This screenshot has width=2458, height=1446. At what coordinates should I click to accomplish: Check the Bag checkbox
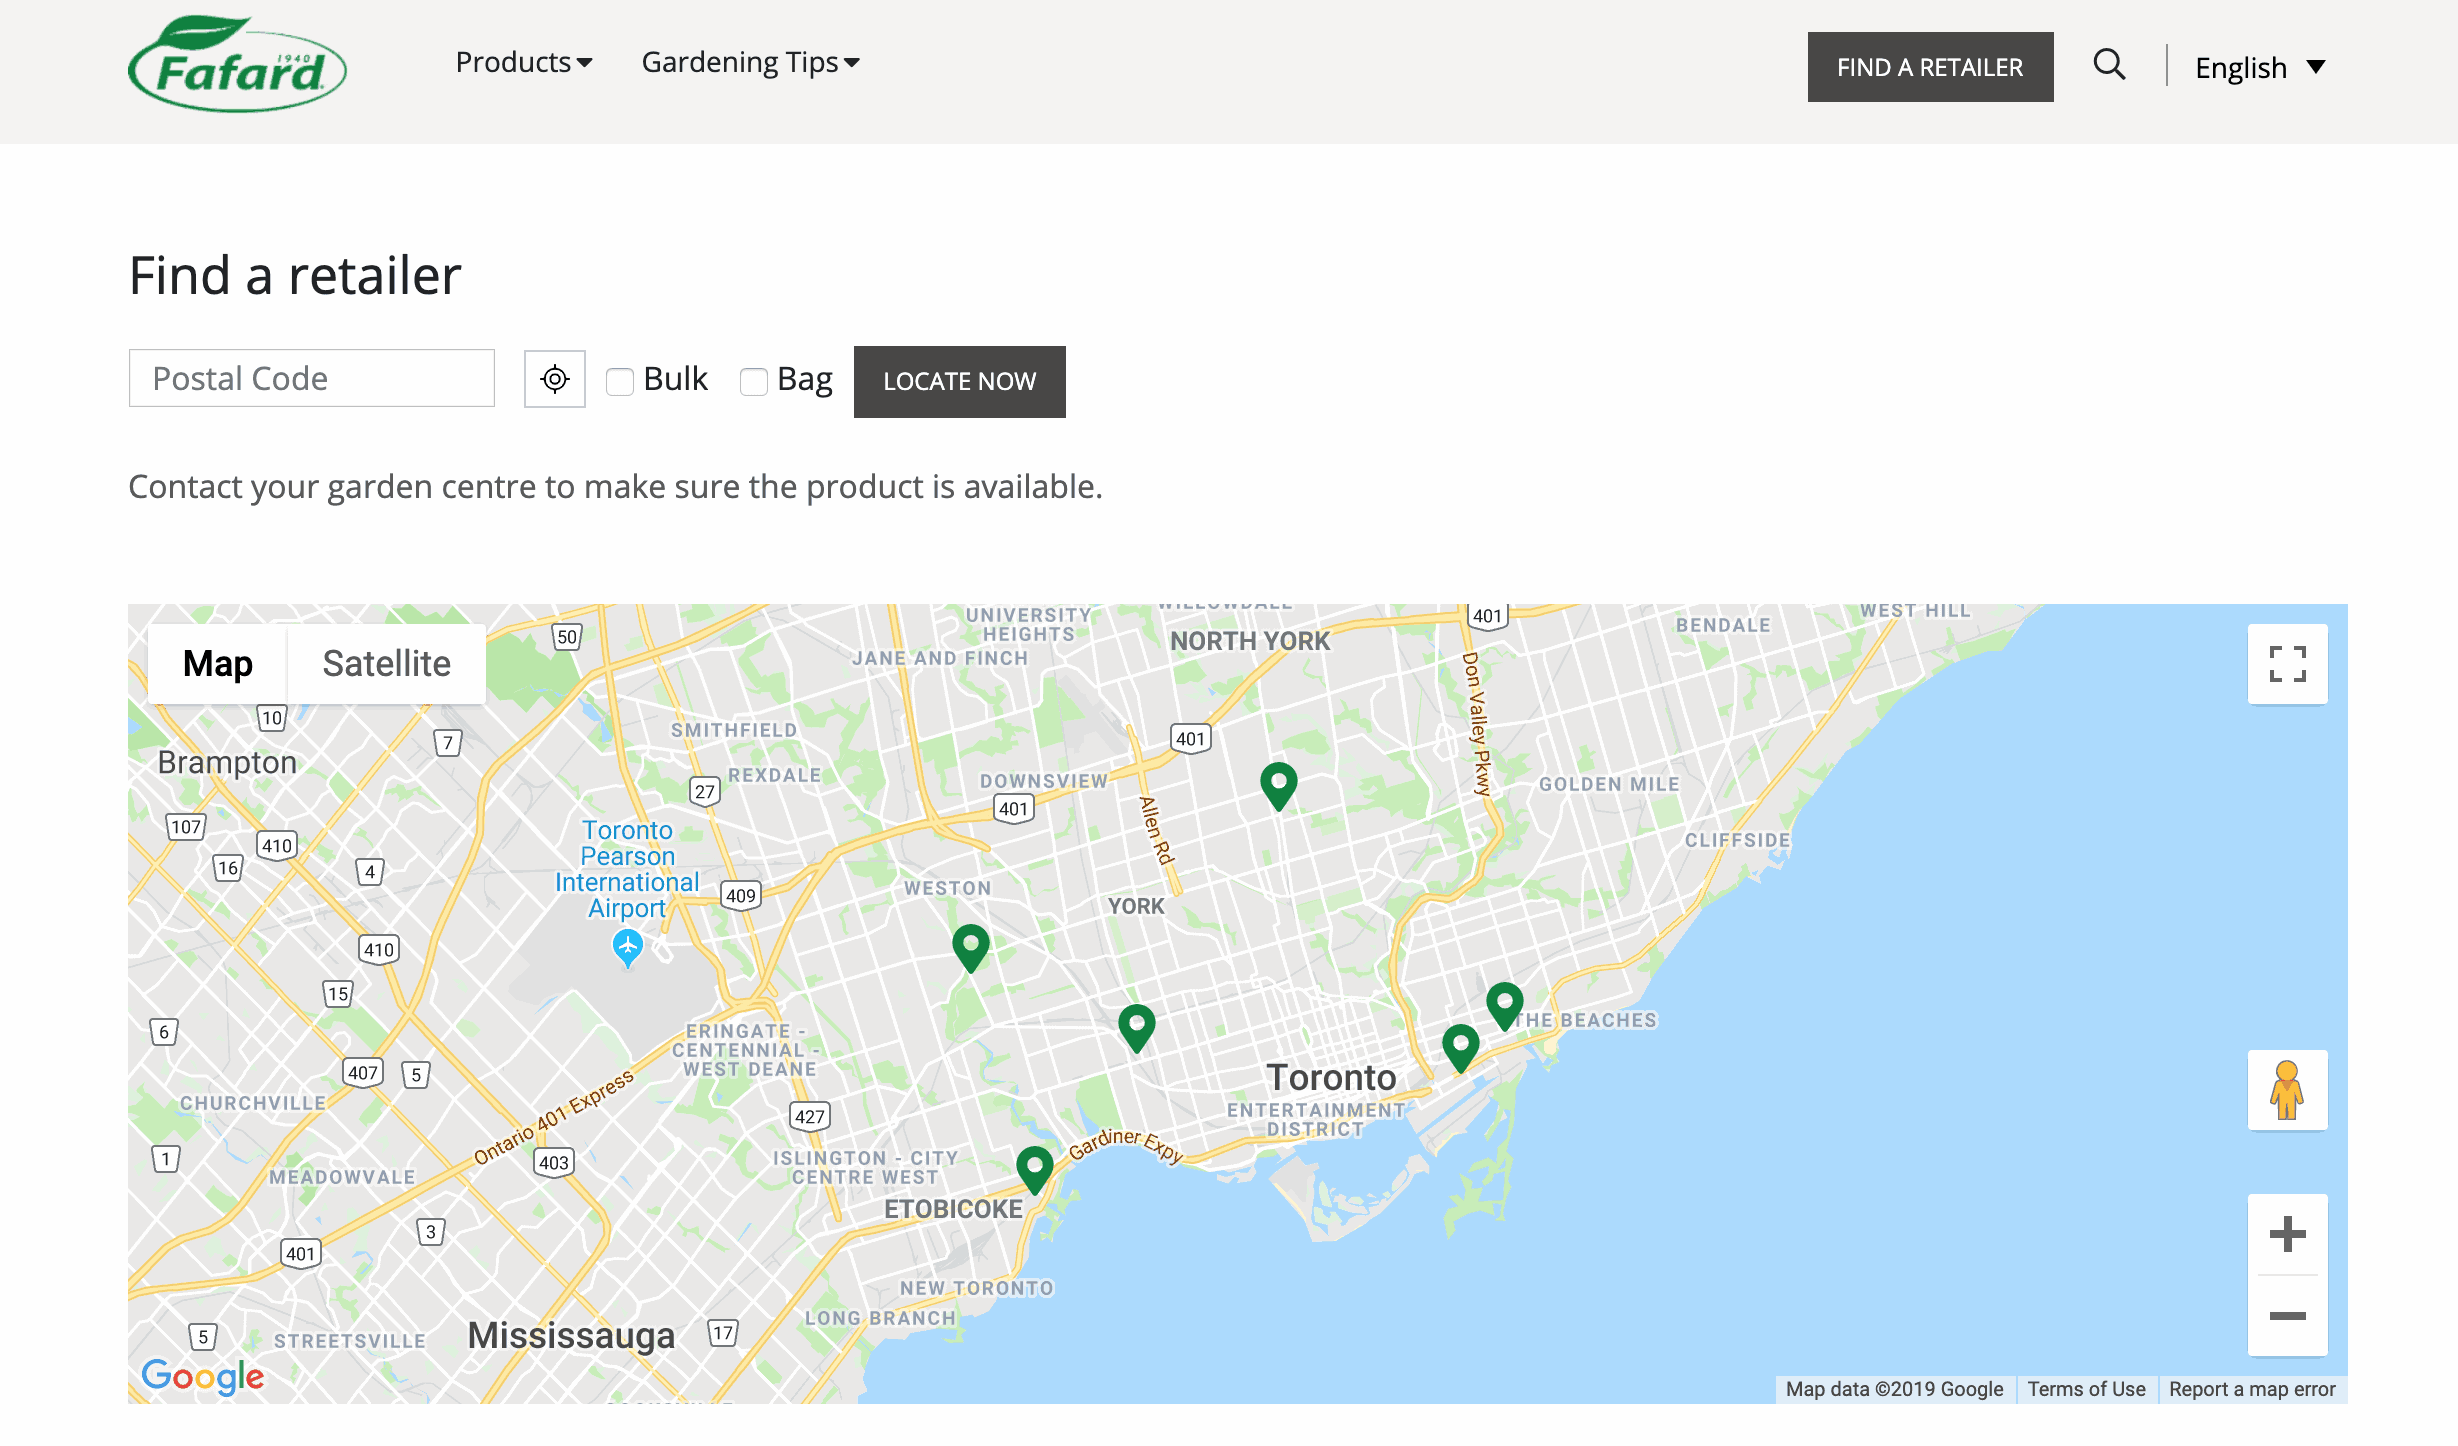(x=753, y=381)
